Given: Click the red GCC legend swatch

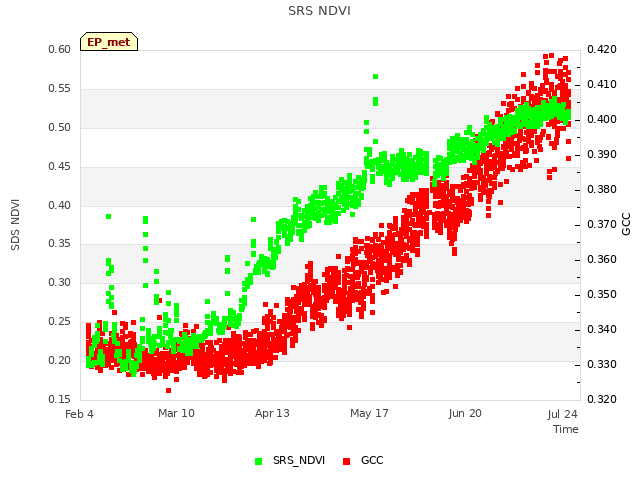Looking at the screenshot, I should pos(347,461).
